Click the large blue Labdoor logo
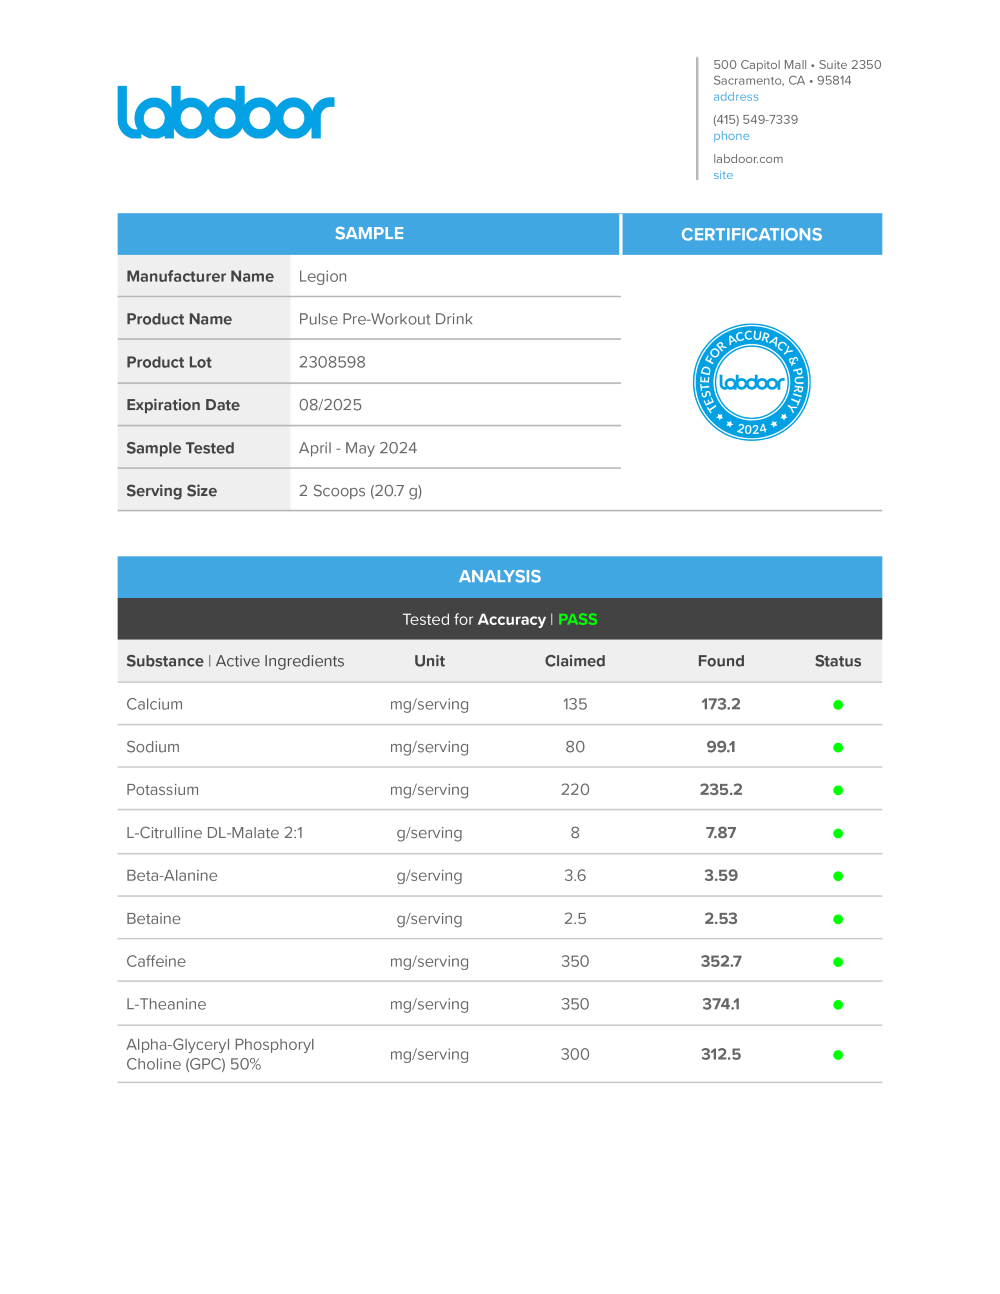 [226, 112]
